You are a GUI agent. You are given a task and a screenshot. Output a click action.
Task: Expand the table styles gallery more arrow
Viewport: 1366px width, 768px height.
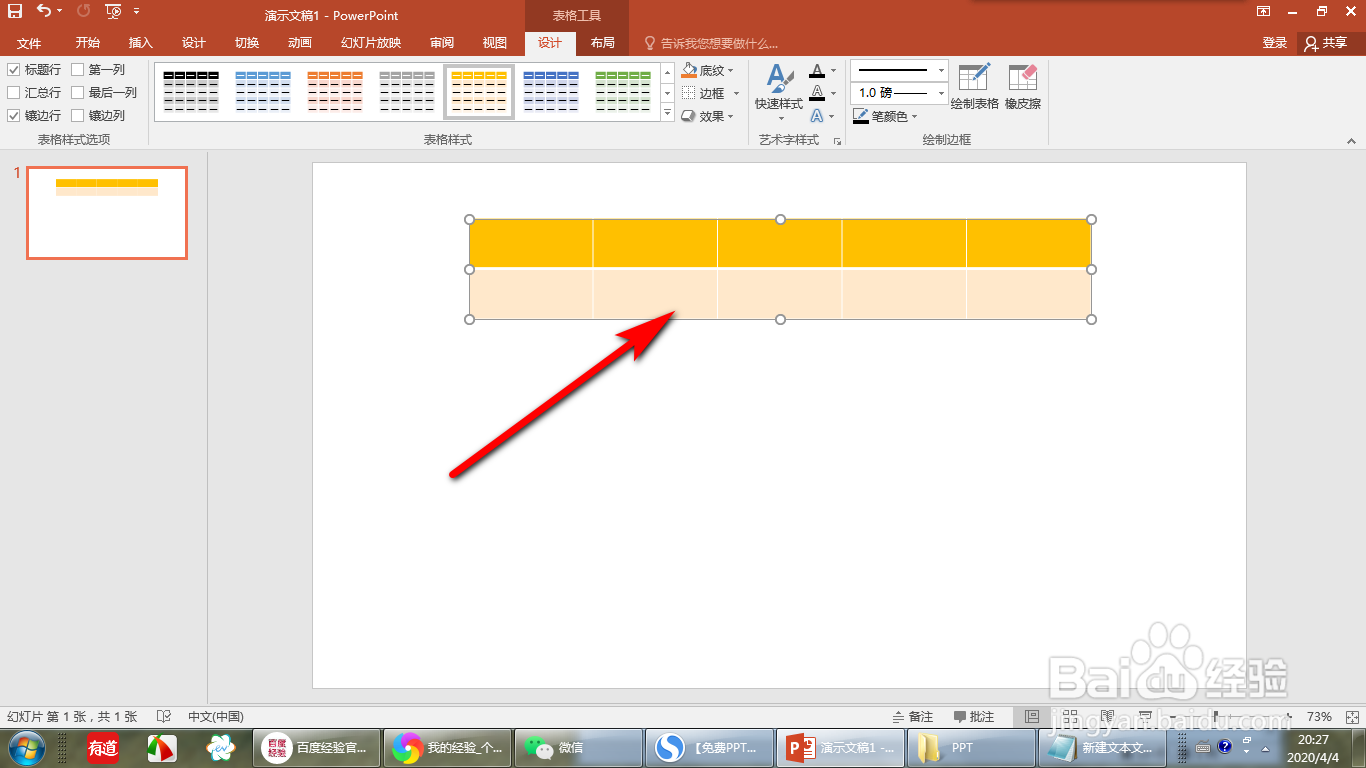(x=668, y=113)
